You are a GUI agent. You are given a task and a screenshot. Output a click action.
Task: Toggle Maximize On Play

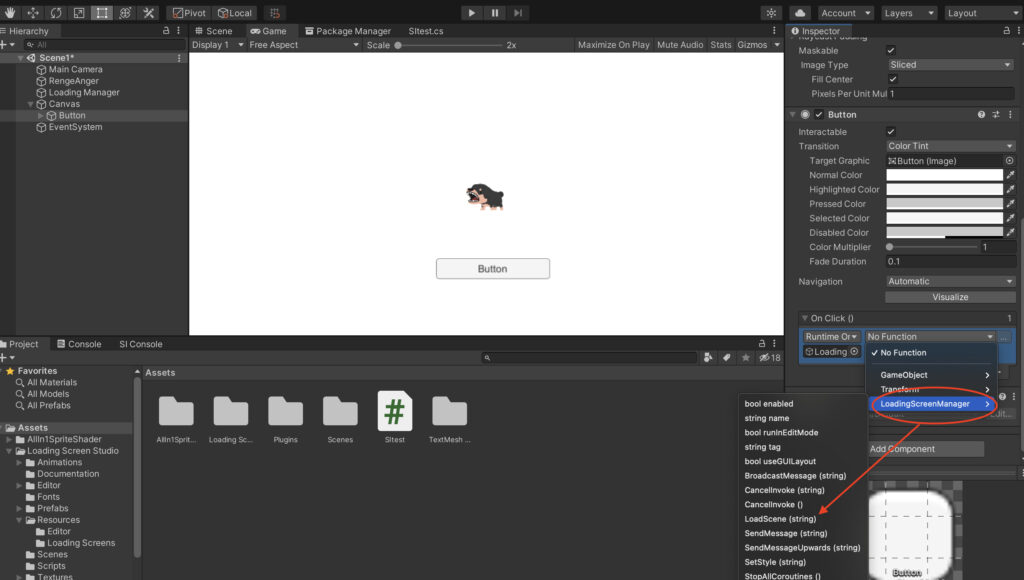coord(613,45)
